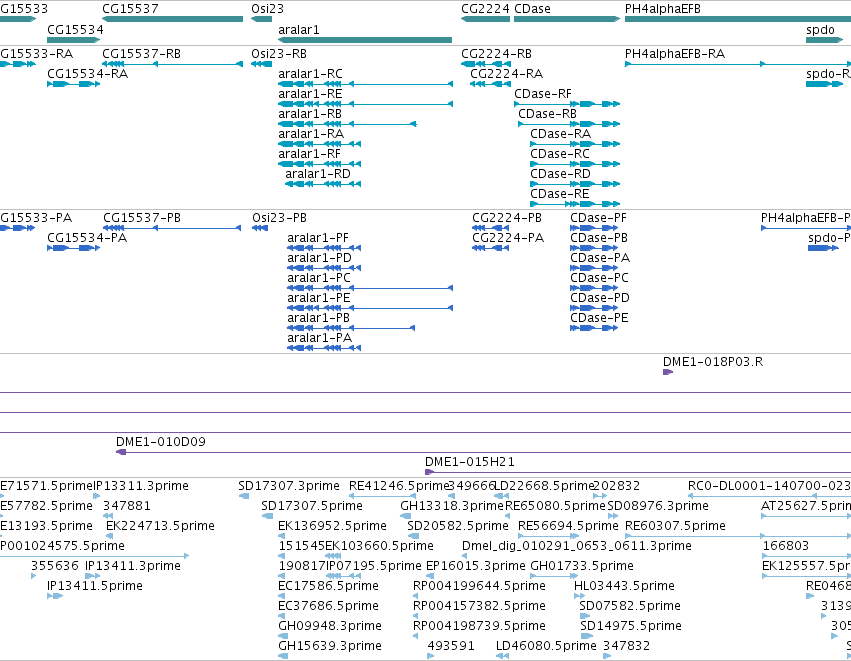This screenshot has height=661, width=851.
Task: Select EST LD46080.5prime
Action: (502, 656)
